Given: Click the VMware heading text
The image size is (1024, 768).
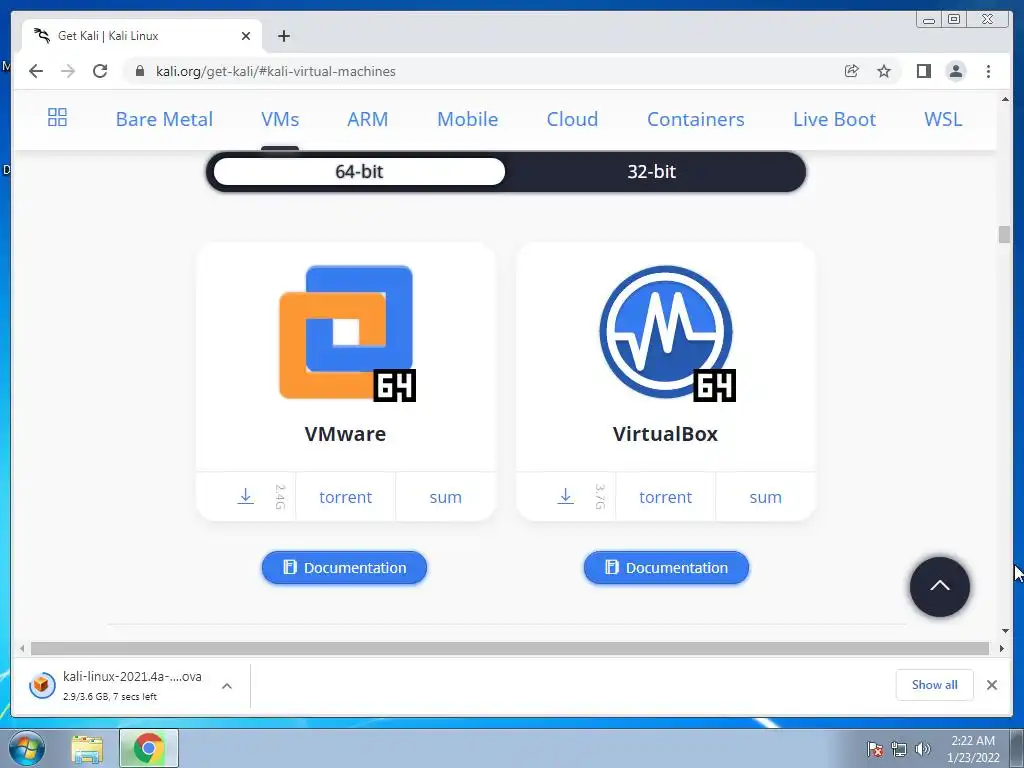Looking at the screenshot, I should (x=345, y=434).
